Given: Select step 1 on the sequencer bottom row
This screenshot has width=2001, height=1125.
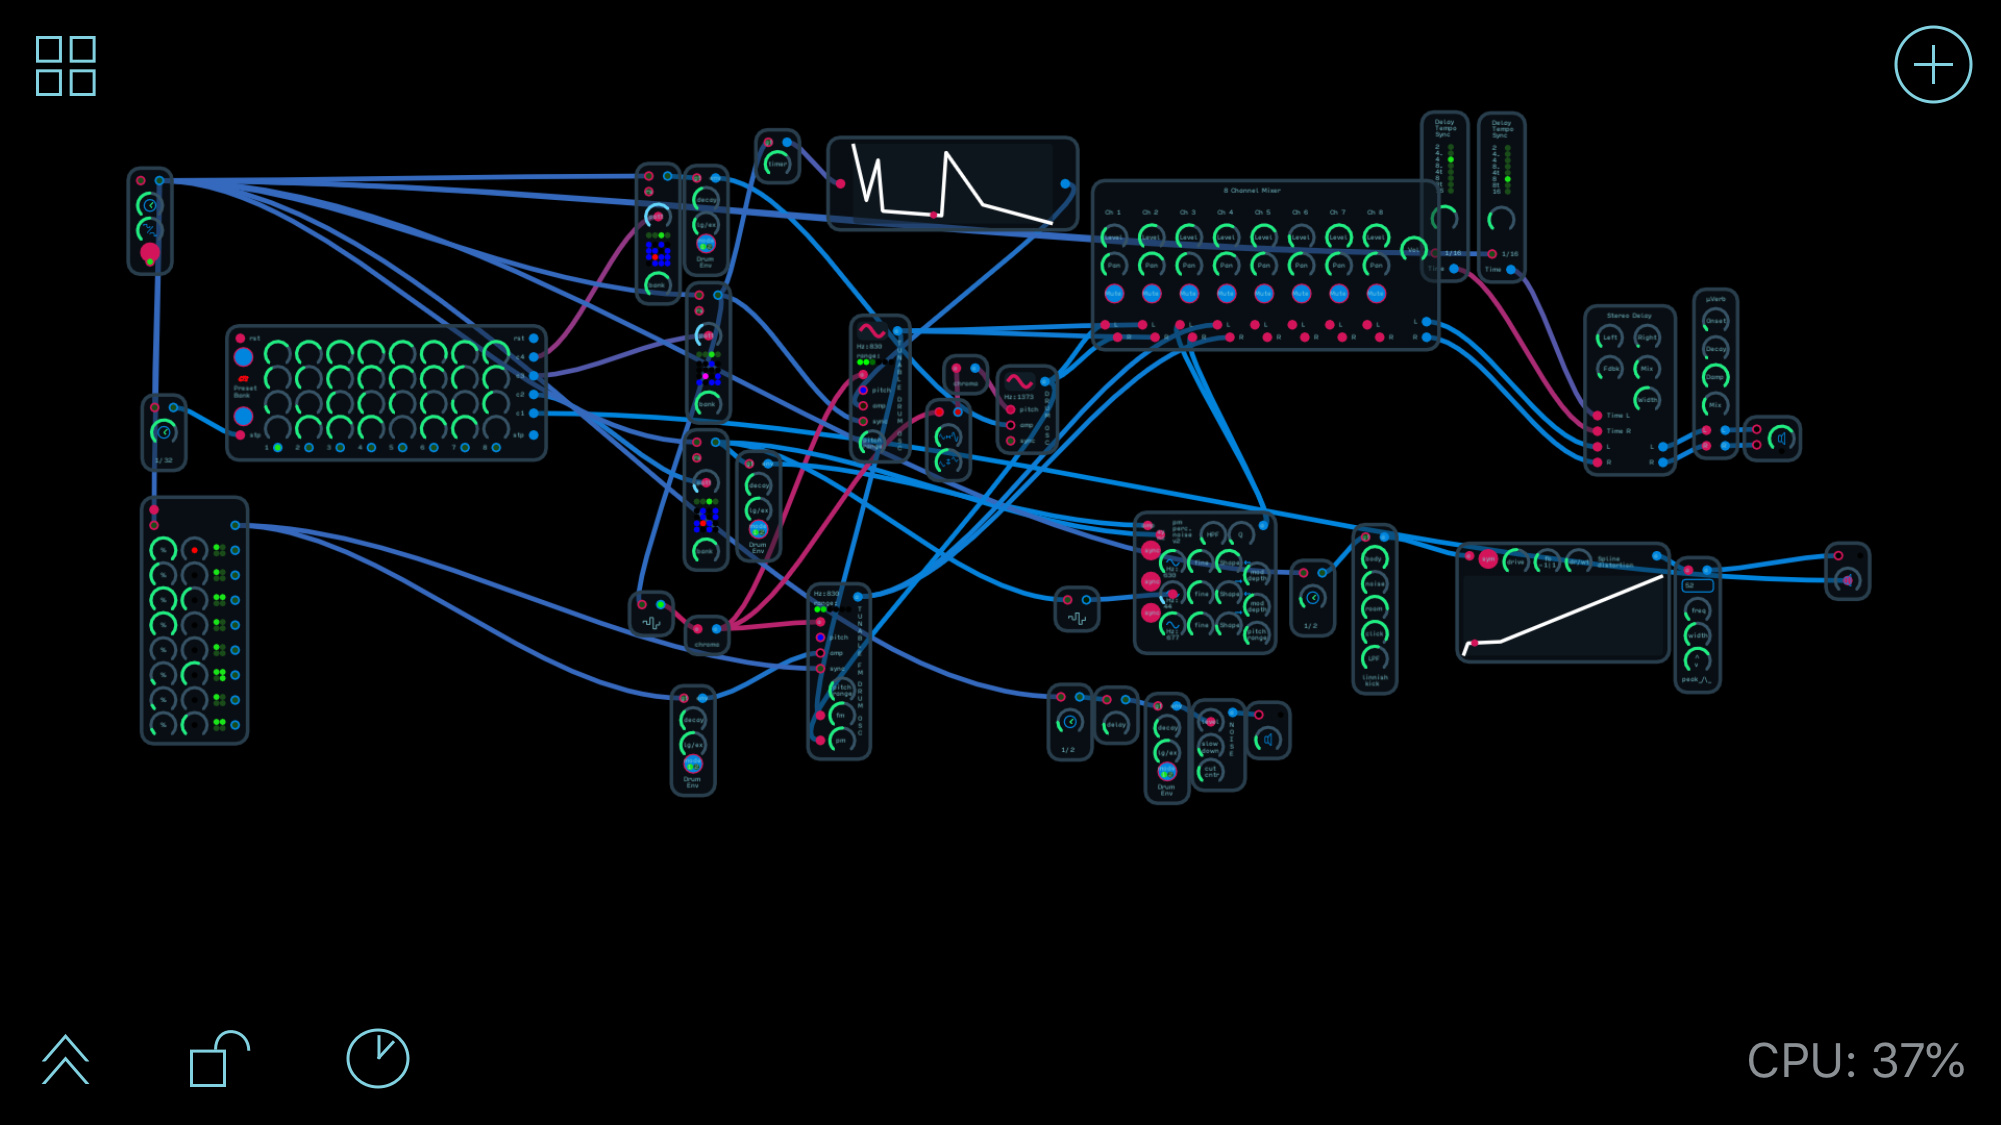Looking at the screenshot, I should (x=278, y=447).
